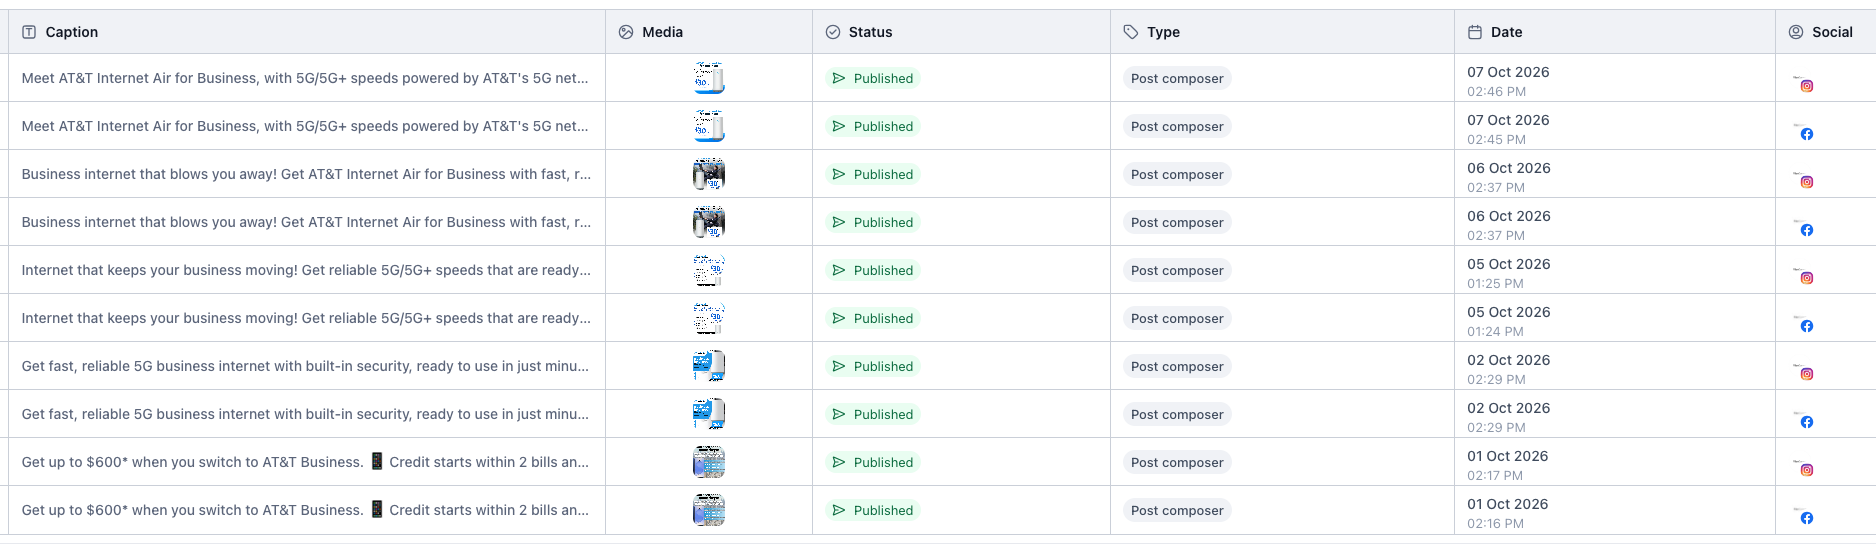Select Post composer tag on 06 Oct Facebook row
The image size is (1876, 553).
point(1177,222)
